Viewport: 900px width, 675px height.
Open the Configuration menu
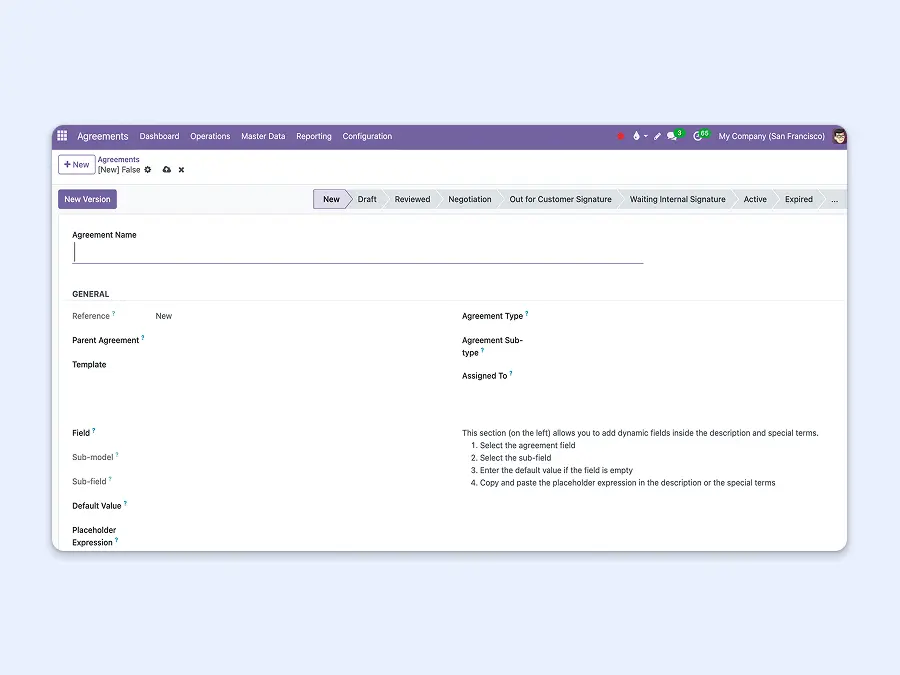tap(367, 136)
